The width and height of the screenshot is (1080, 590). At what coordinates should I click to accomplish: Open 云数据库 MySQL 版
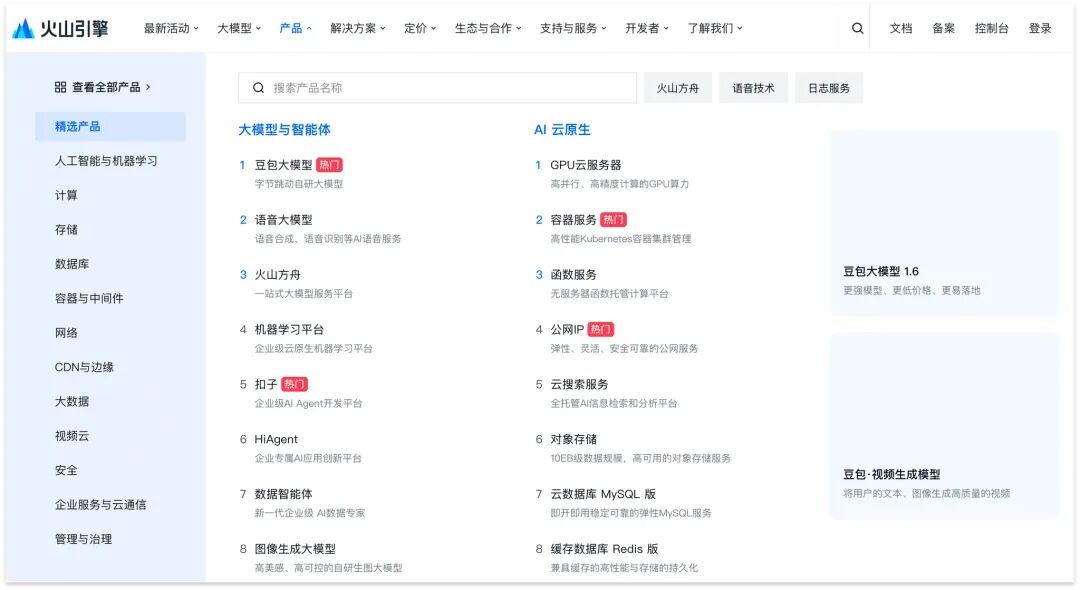pos(603,494)
